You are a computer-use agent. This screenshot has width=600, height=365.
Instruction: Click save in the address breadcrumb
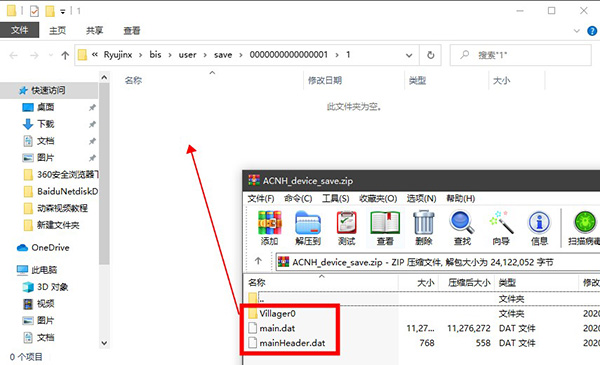[x=223, y=55]
